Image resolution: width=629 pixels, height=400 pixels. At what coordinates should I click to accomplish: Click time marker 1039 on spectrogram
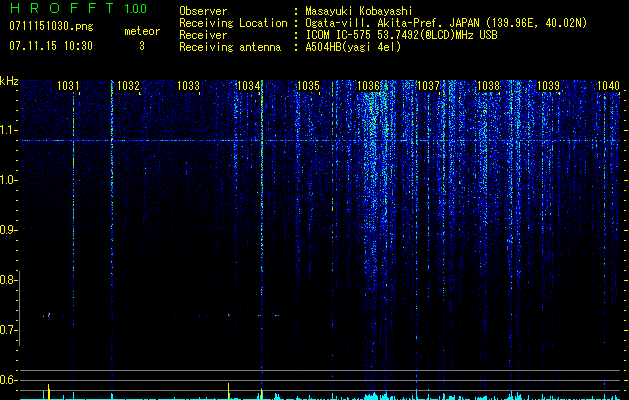point(548,86)
